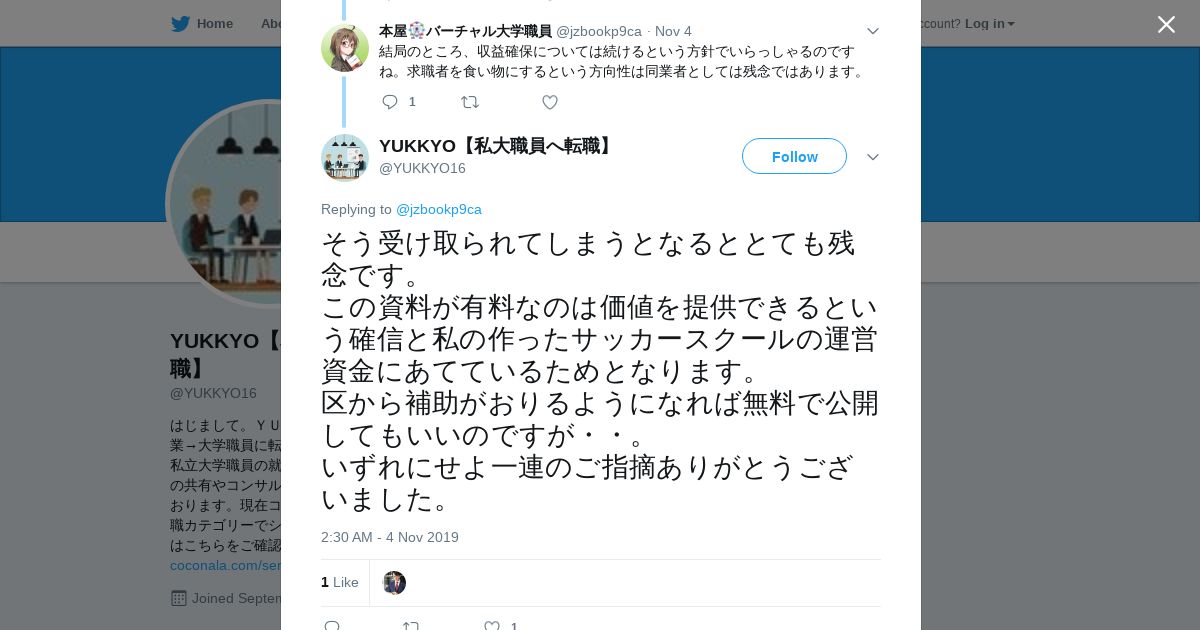
Task: Close the tweet overlay with the X
Action: (x=1166, y=24)
